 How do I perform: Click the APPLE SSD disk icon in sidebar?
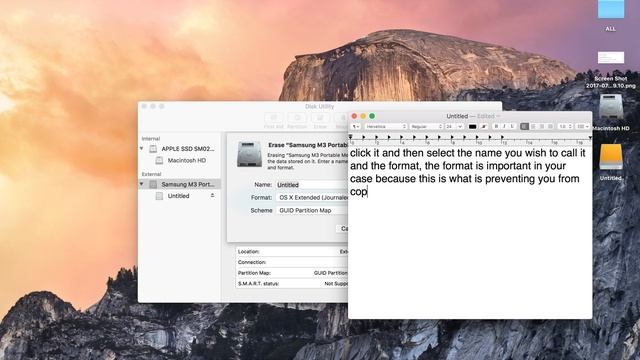pos(153,149)
